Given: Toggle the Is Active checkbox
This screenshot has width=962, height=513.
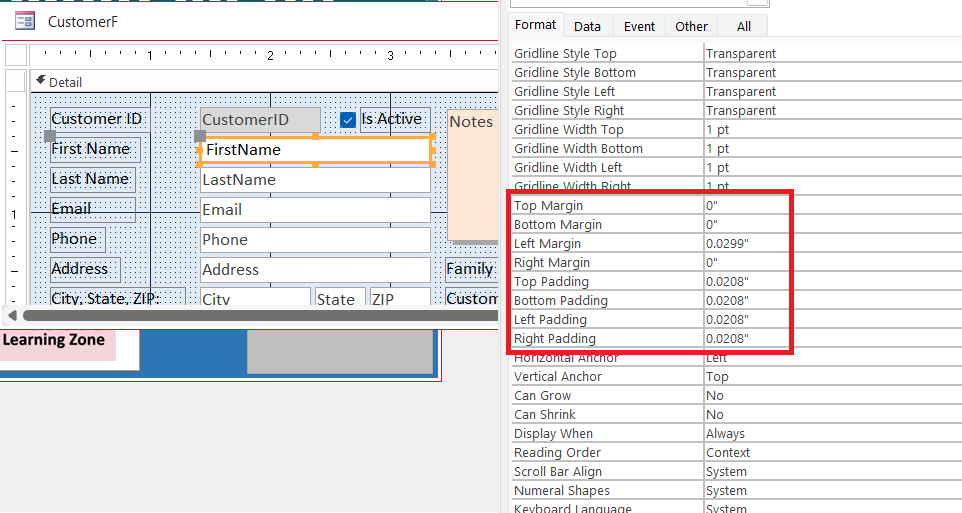Looking at the screenshot, I should [348, 120].
